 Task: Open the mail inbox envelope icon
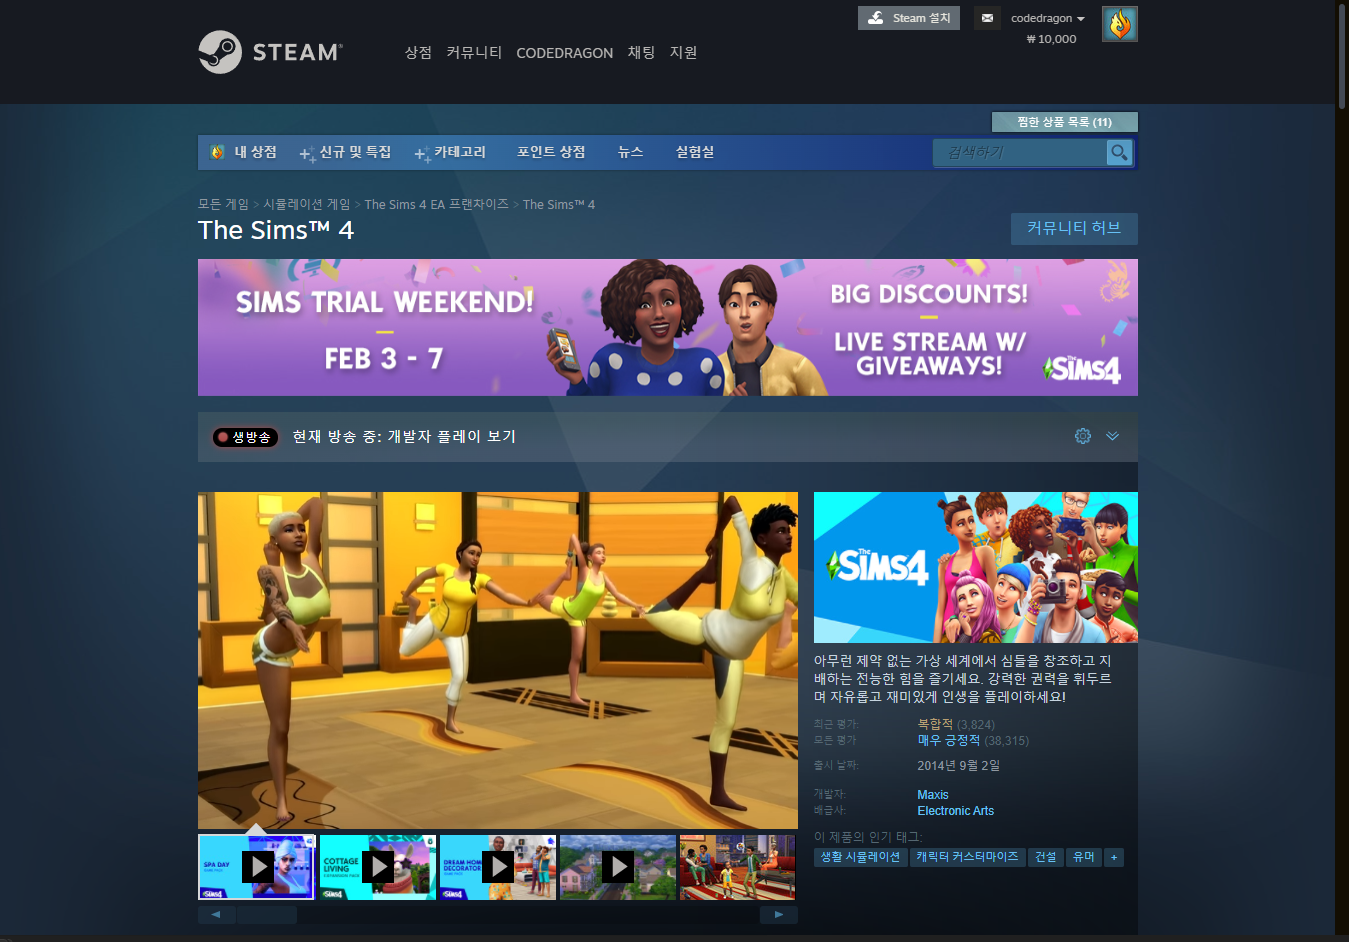[x=987, y=18]
